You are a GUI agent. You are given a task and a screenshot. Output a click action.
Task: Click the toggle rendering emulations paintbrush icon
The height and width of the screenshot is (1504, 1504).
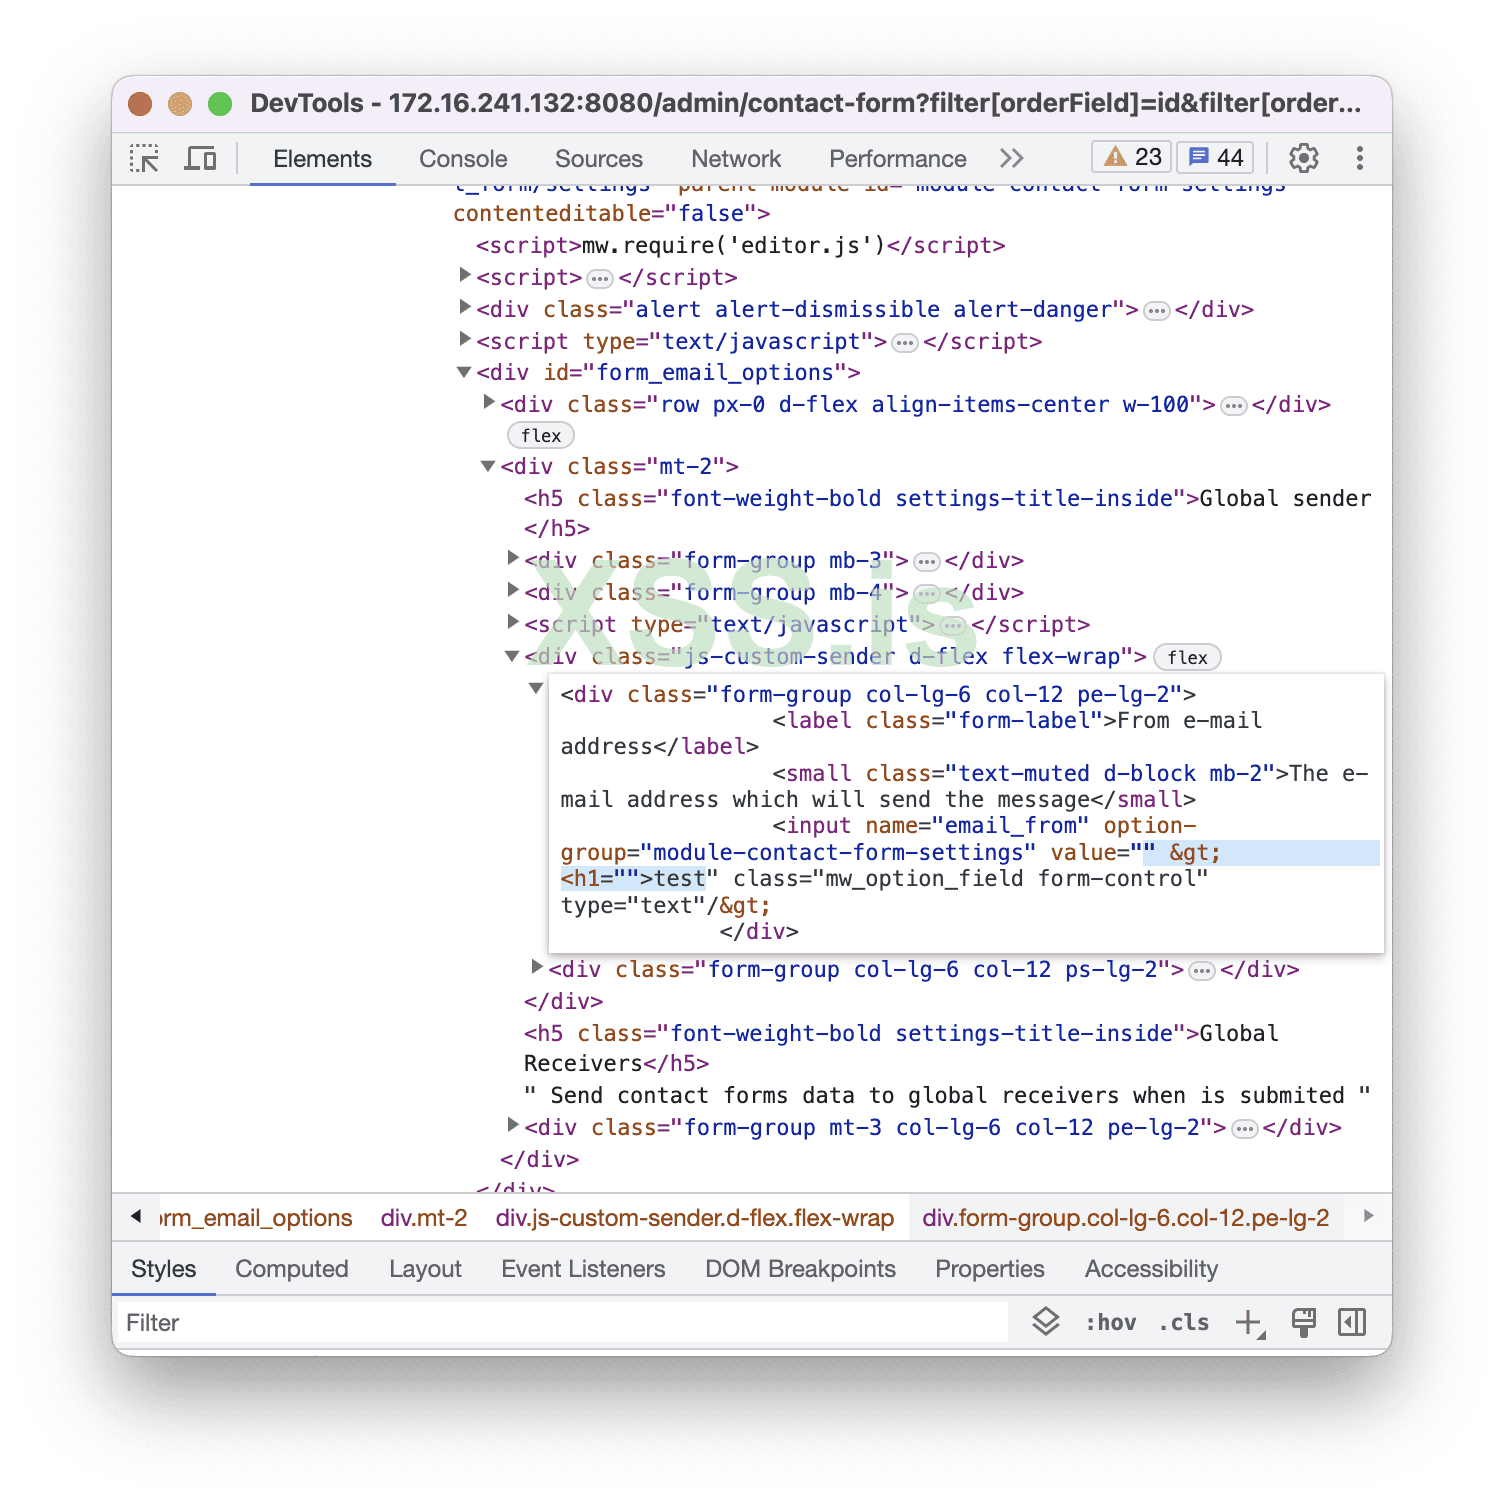point(1304,1322)
